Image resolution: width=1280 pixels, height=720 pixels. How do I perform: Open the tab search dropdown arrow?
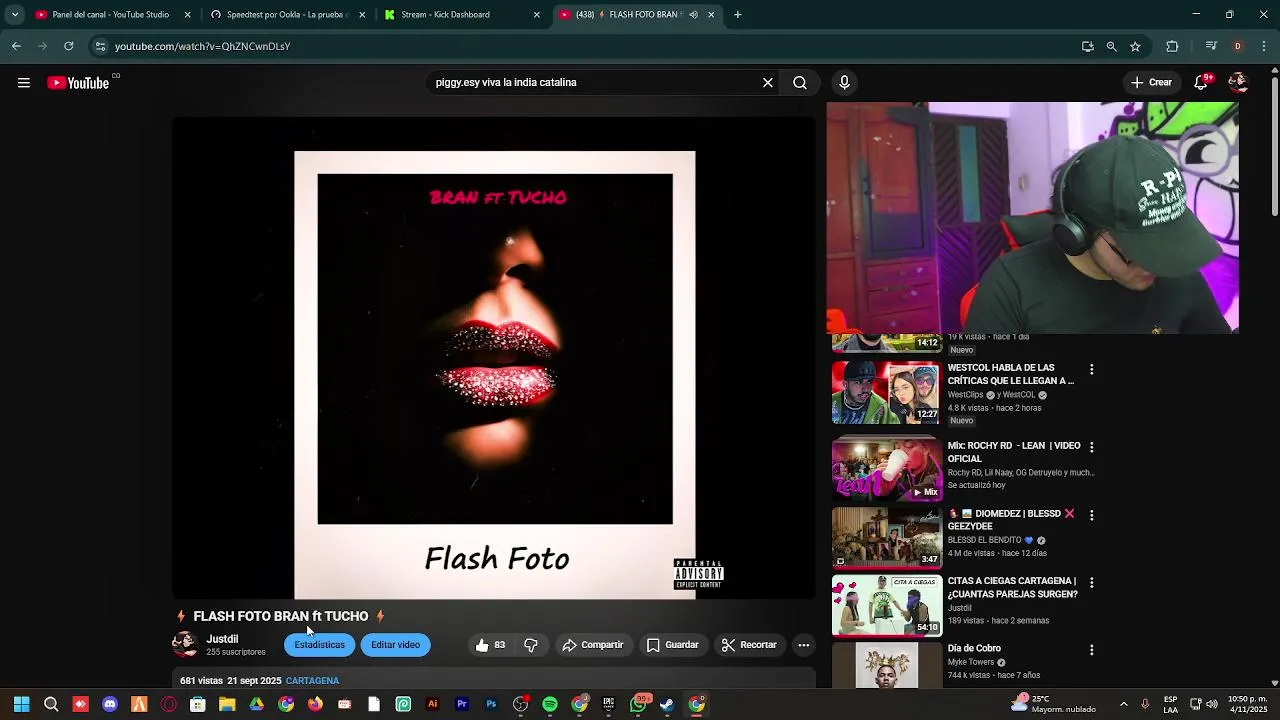click(x=14, y=15)
